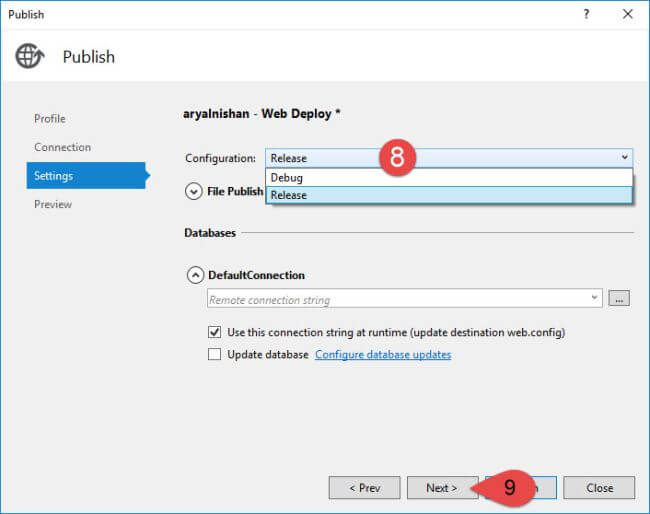Go back with the Prev button
Image resolution: width=650 pixels, height=514 pixels.
(x=364, y=488)
